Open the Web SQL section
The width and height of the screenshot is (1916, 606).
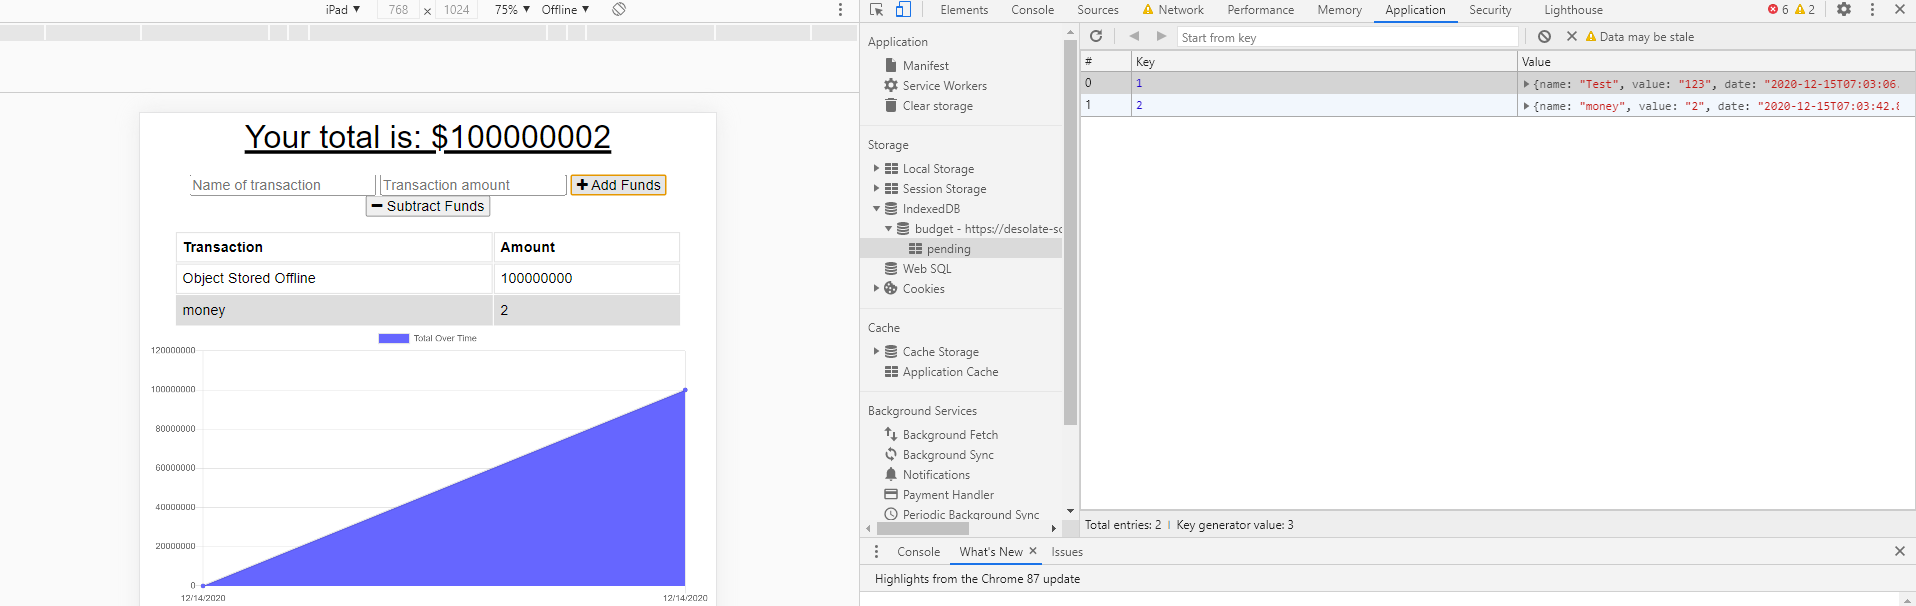(926, 269)
